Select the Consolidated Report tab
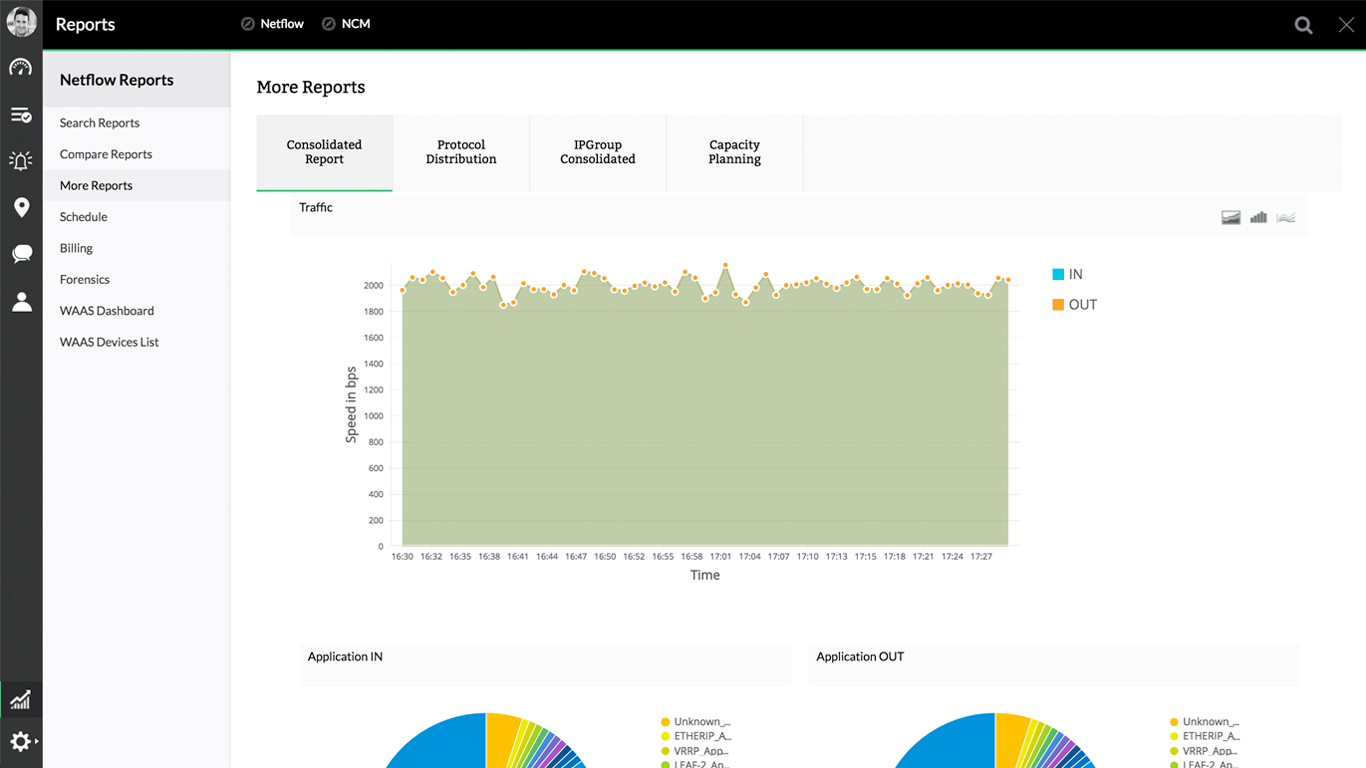Image resolution: width=1366 pixels, height=768 pixels. pos(324,152)
